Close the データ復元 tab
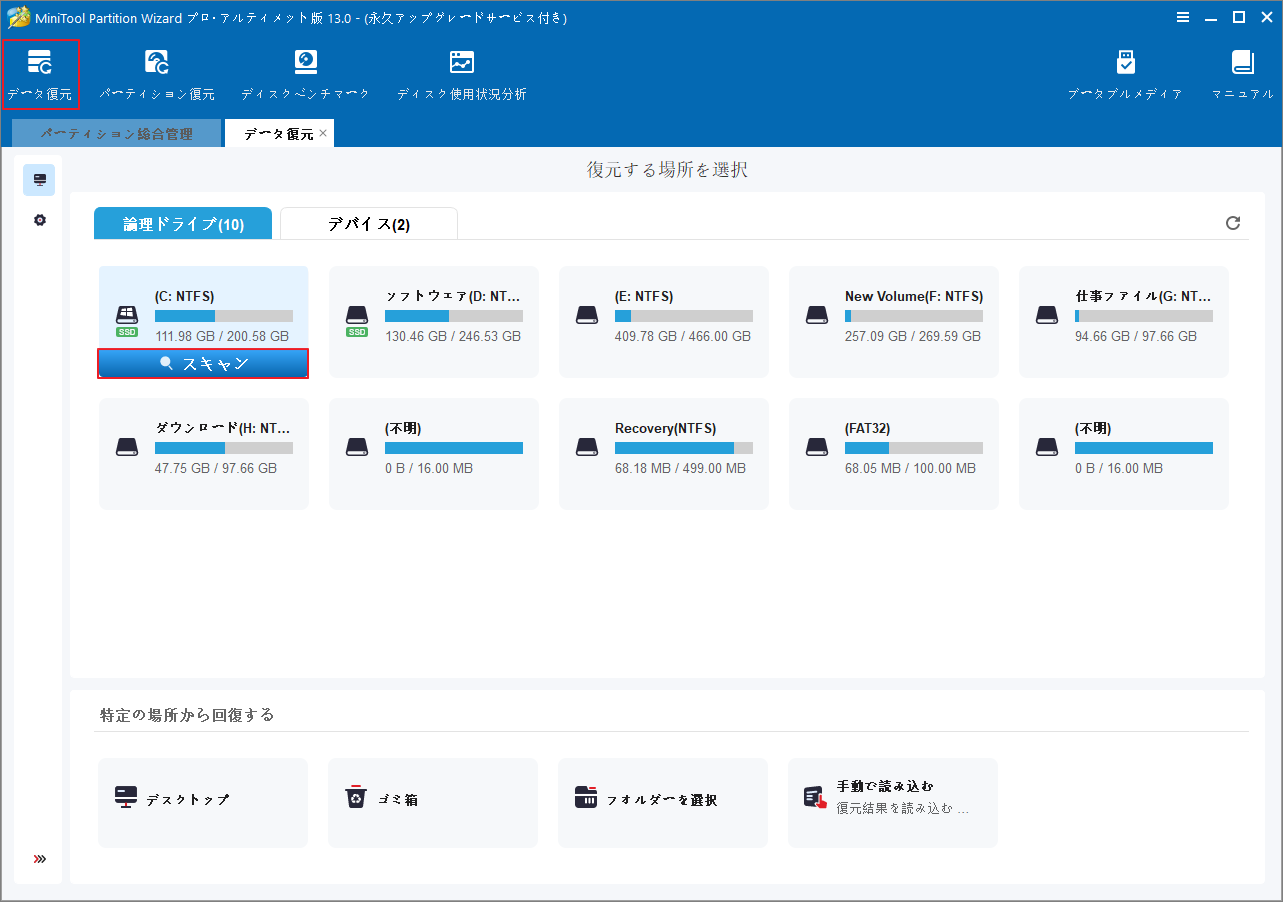The image size is (1283, 902). pos(323,131)
